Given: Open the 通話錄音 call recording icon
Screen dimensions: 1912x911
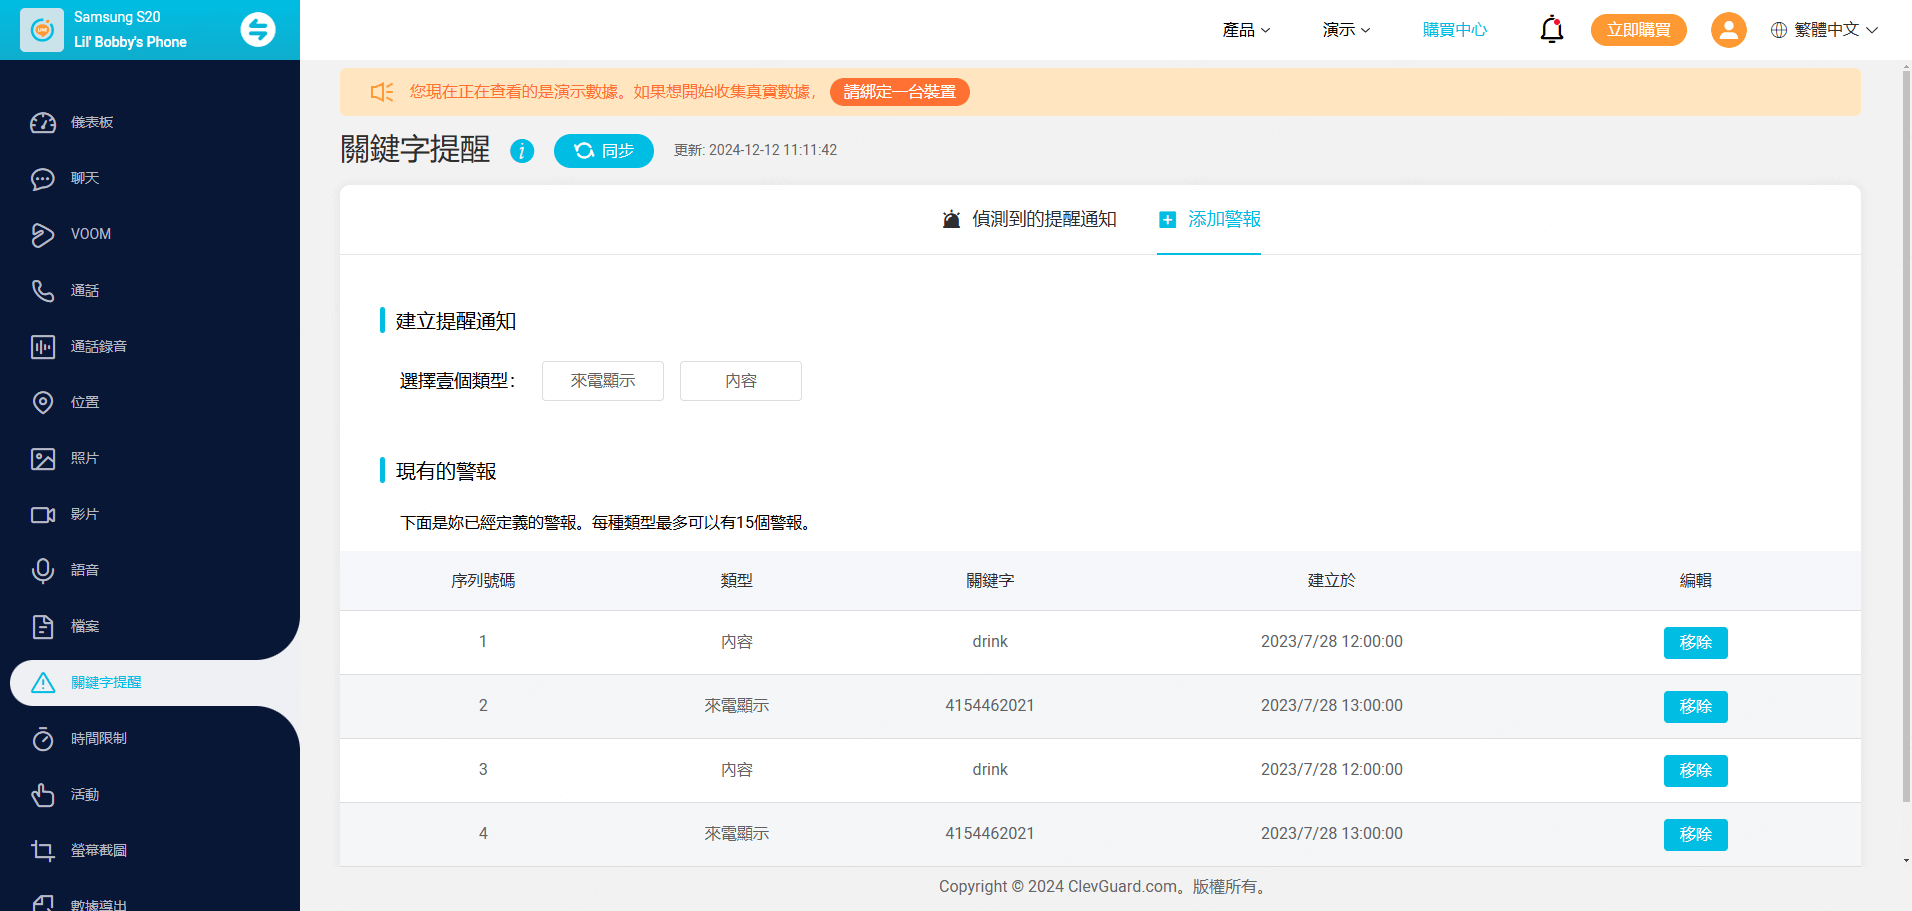Looking at the screenshot, I should coord(43,346).
